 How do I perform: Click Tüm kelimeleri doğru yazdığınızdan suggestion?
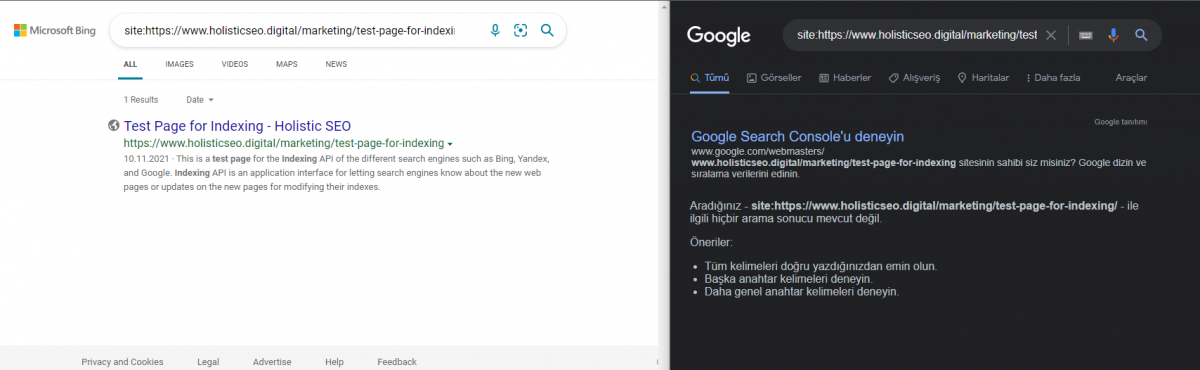tap(821, 266)
